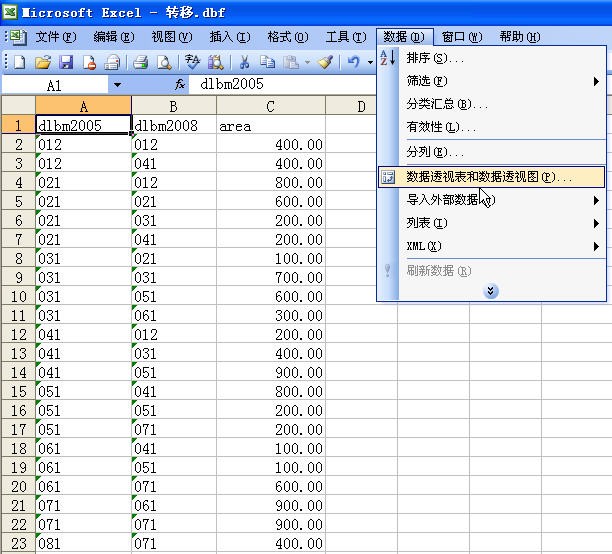This screenshot has width=612, height=554.
Task: Select column B header
Action: click(x=174, y=106)
